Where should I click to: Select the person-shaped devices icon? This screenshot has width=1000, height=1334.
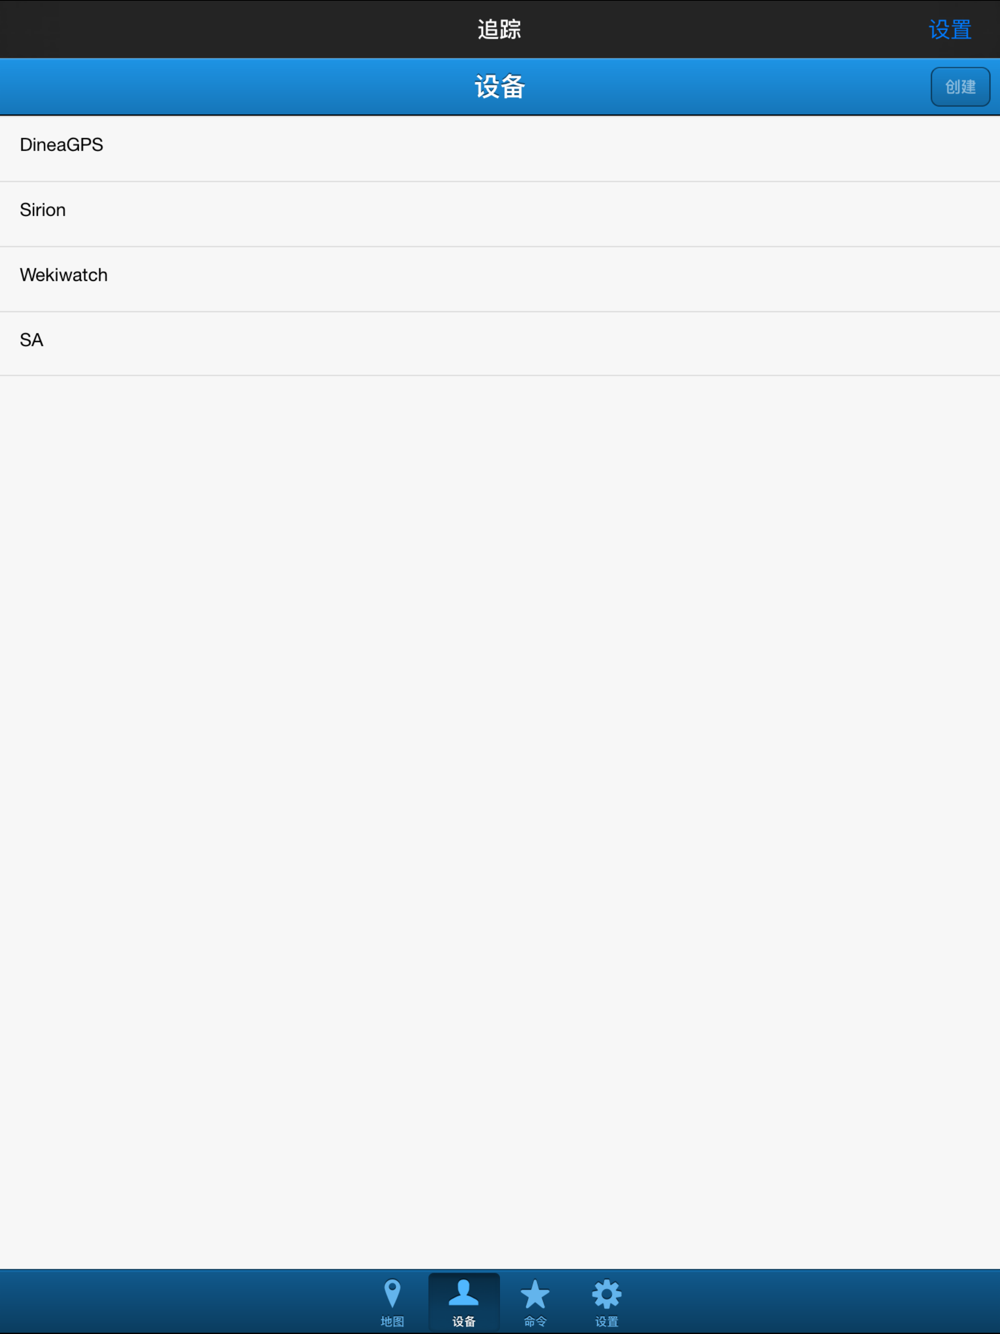[x=463, y=1293]
